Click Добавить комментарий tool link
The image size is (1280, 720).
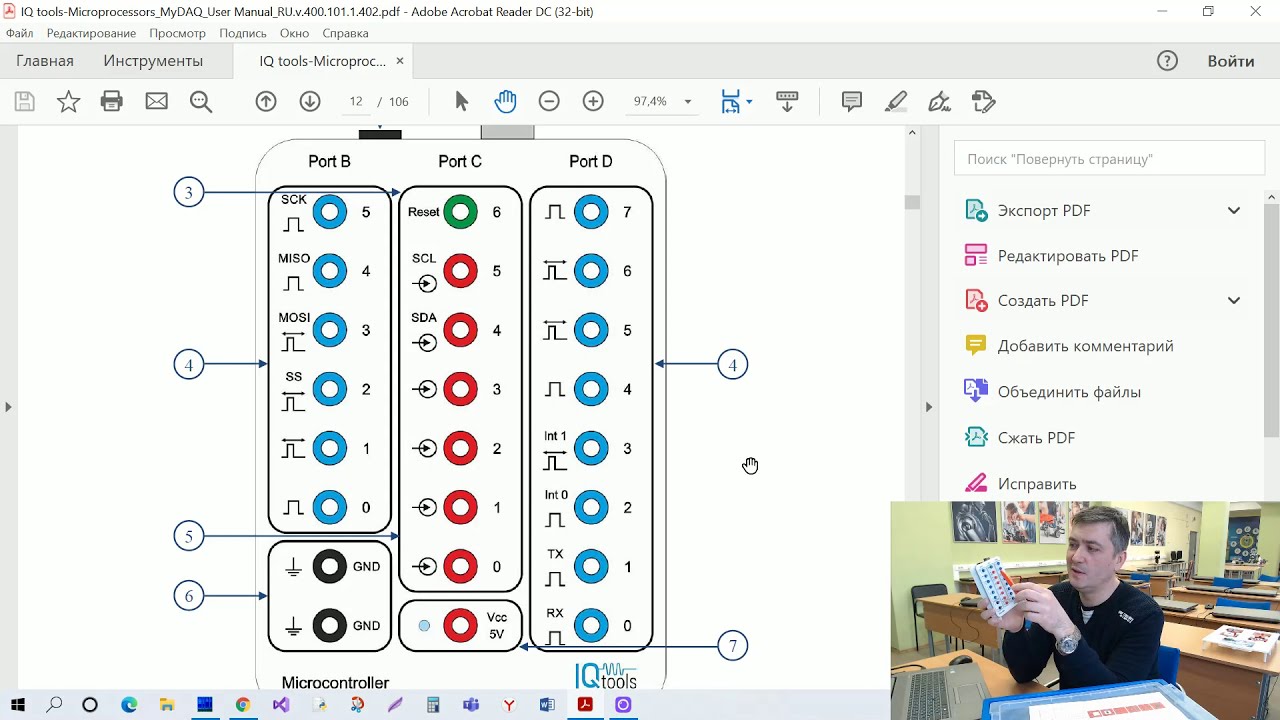[1085, 346]
